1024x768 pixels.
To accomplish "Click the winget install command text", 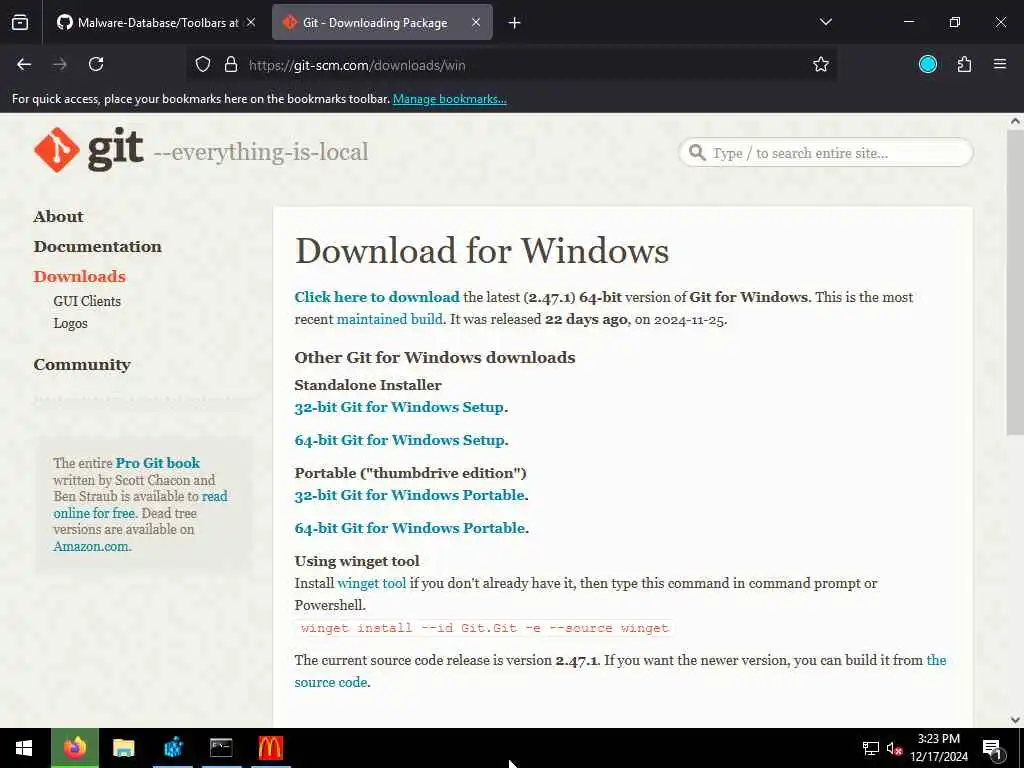I will coord(485,628).
